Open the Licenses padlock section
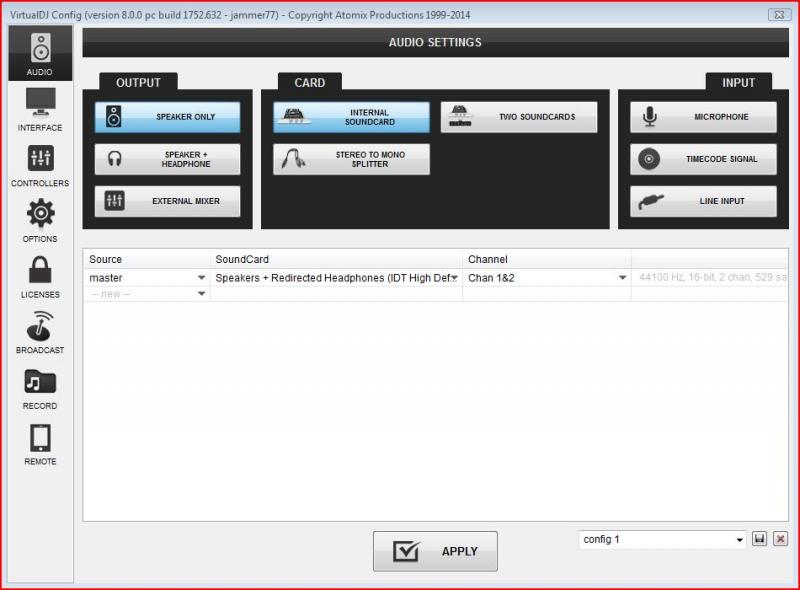 pyautogui.click(x=40, y=276)
